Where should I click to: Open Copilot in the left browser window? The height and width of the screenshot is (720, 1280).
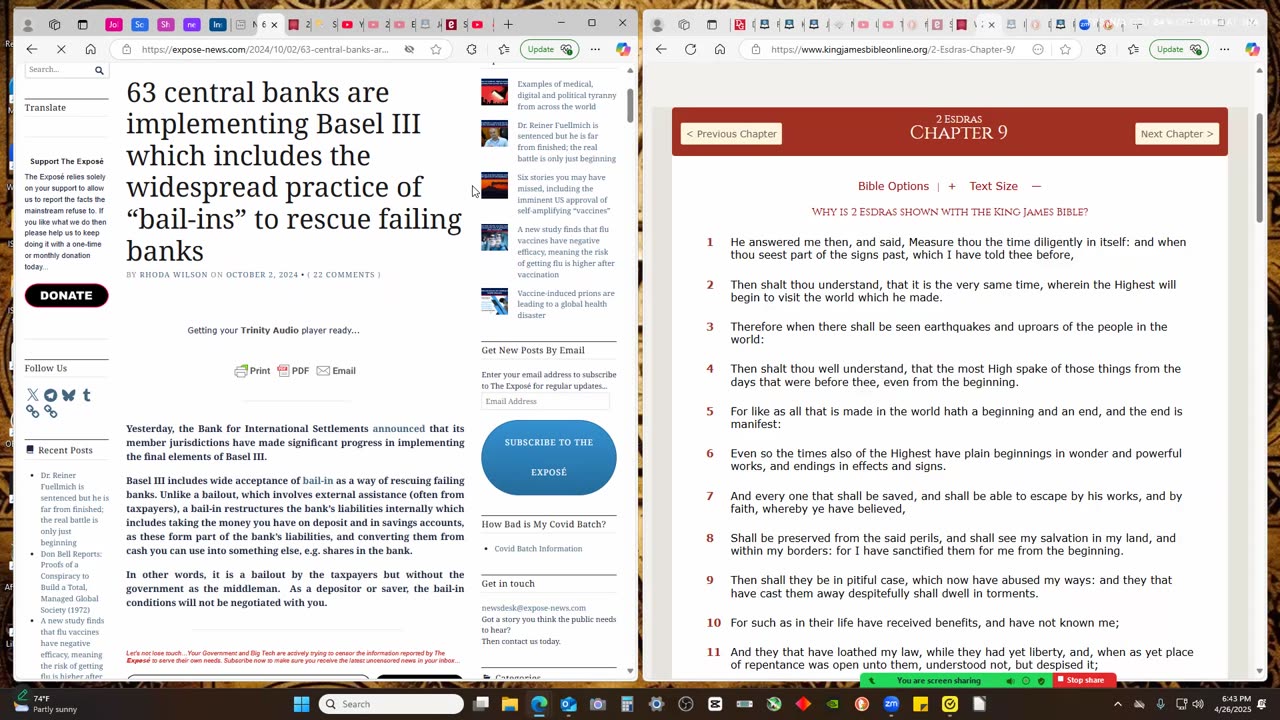point(623,49)
